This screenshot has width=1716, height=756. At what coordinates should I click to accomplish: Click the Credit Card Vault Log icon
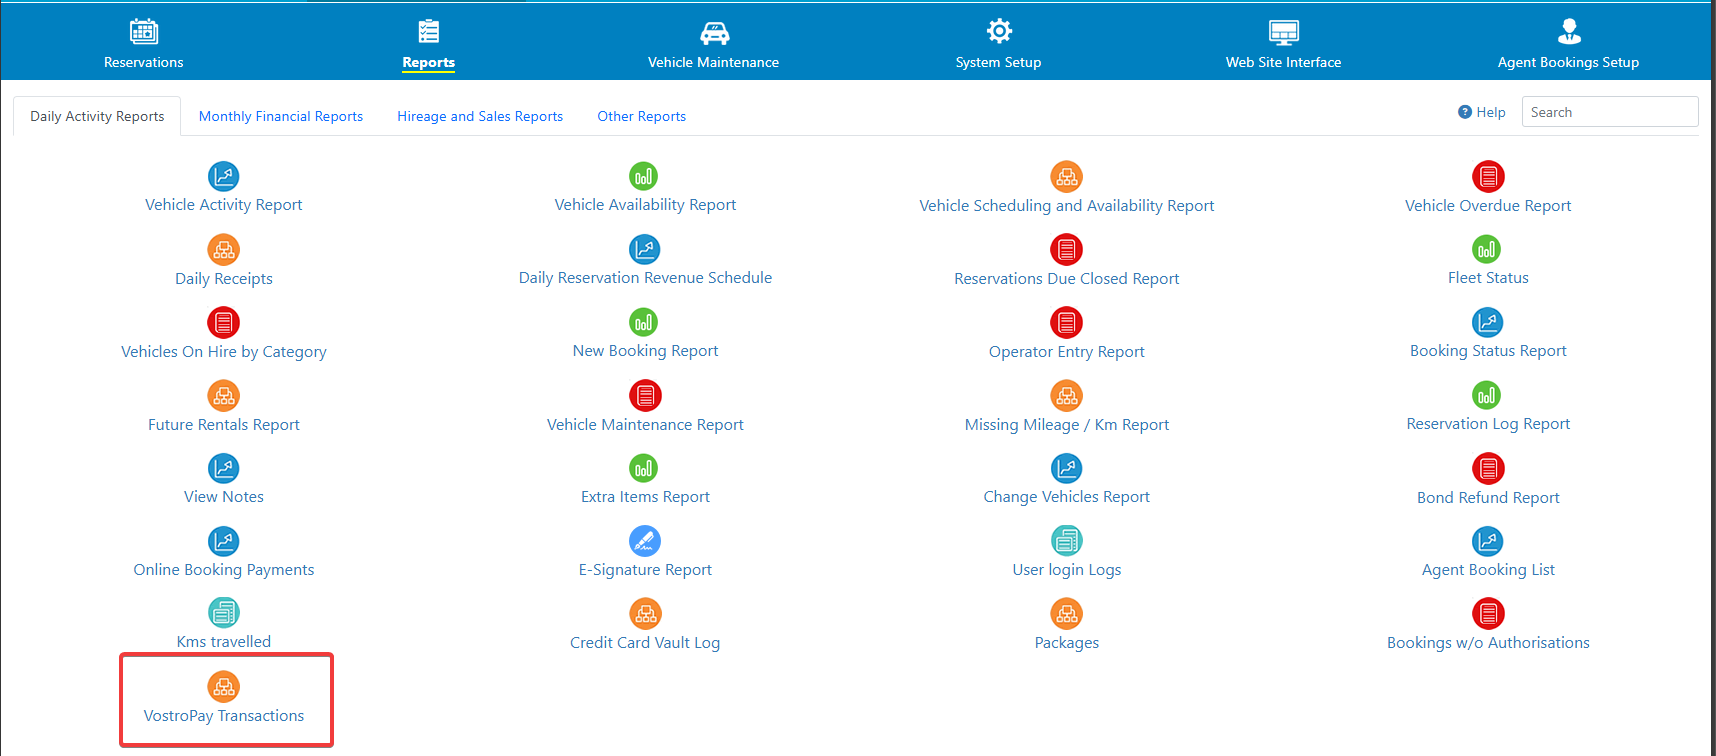(645, 613)
